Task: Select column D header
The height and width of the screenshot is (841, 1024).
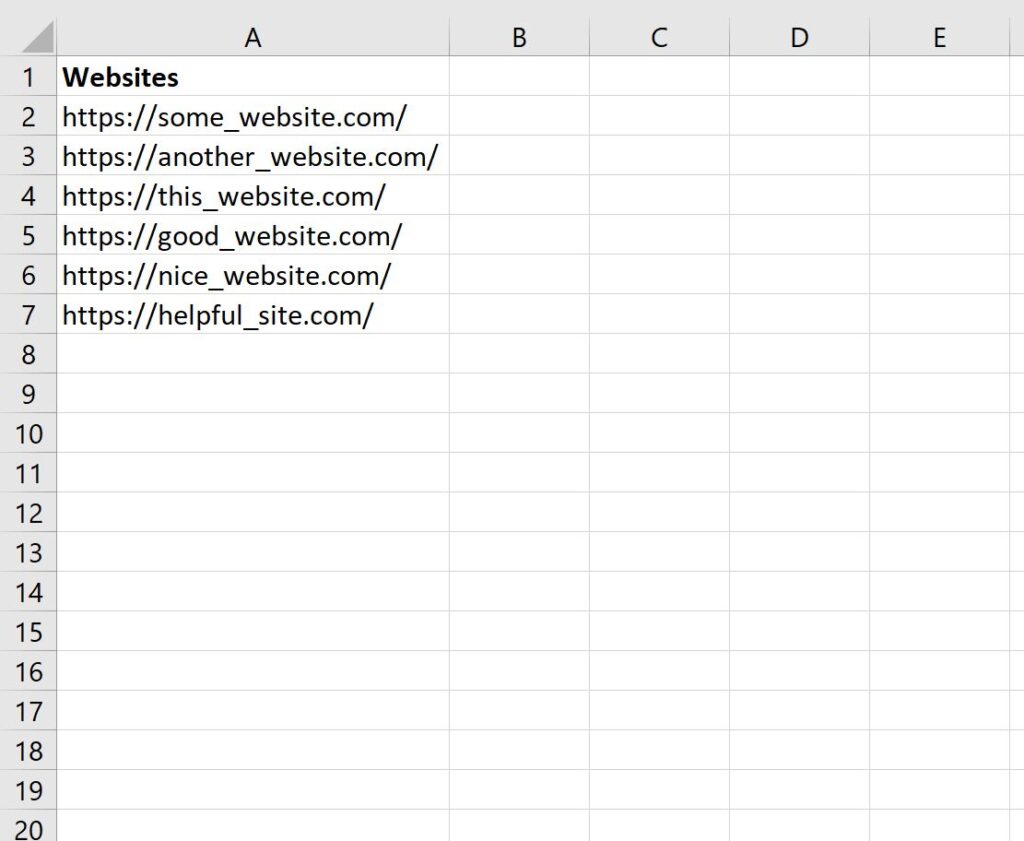Action: [x=799, y=36]
